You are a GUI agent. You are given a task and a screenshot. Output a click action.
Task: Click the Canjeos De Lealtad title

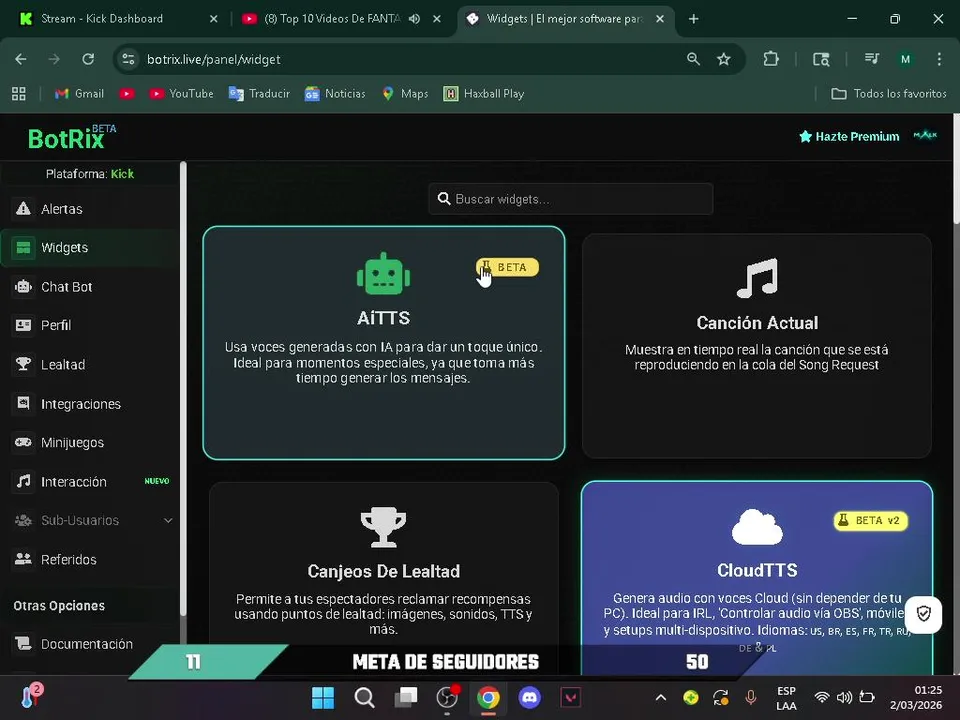[x=383, y=571]
